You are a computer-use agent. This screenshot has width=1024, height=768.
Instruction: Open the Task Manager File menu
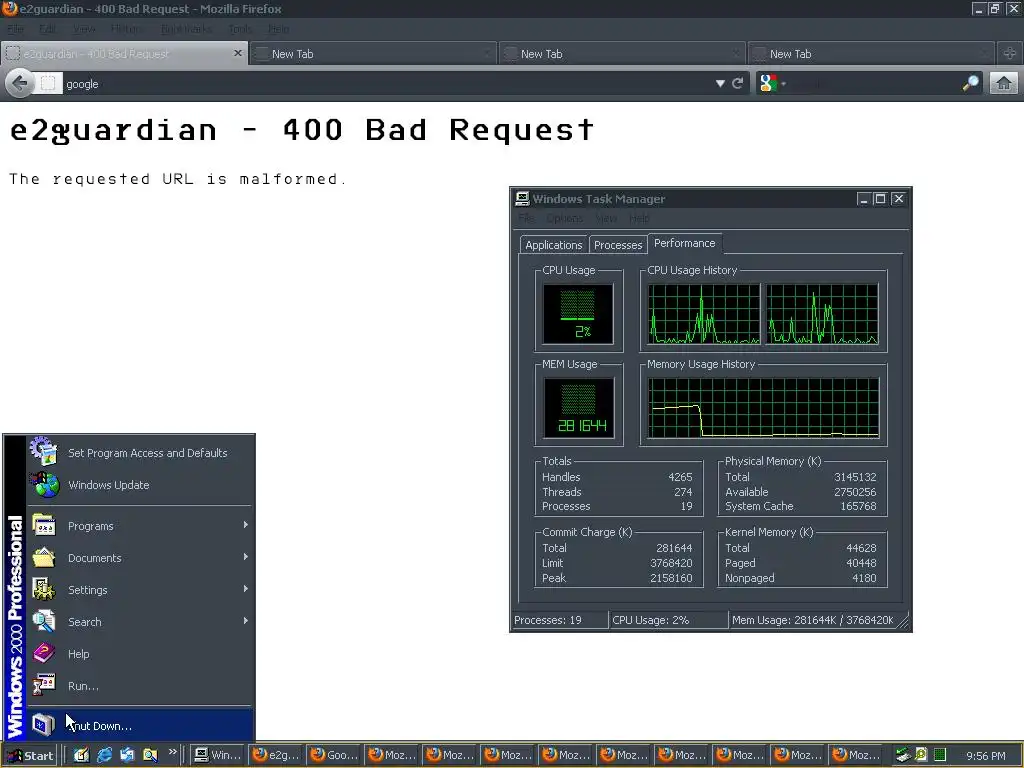click(526, 218)
